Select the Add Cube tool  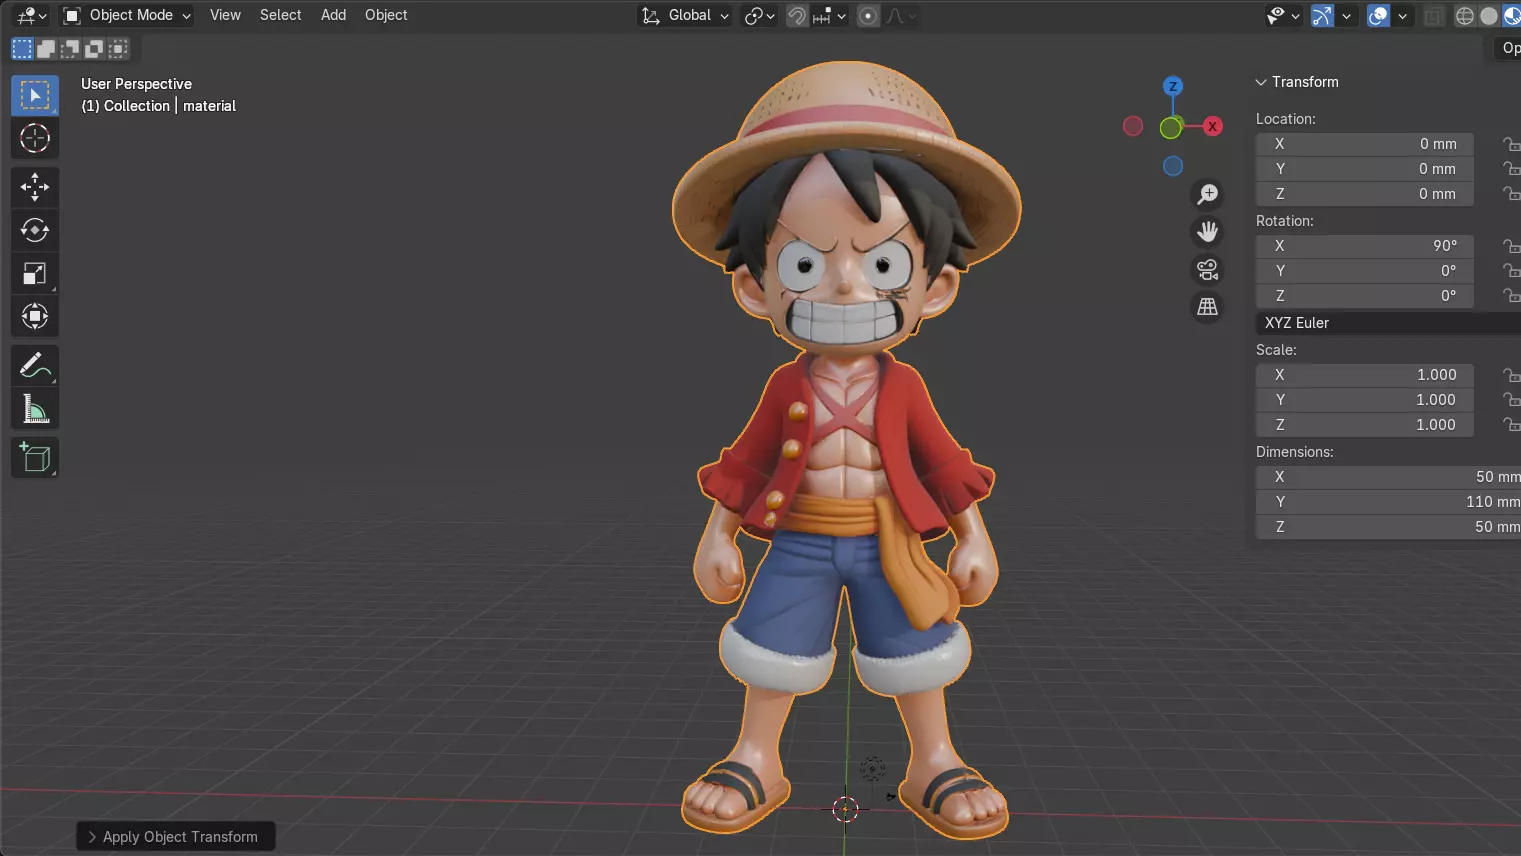(35, 458)
